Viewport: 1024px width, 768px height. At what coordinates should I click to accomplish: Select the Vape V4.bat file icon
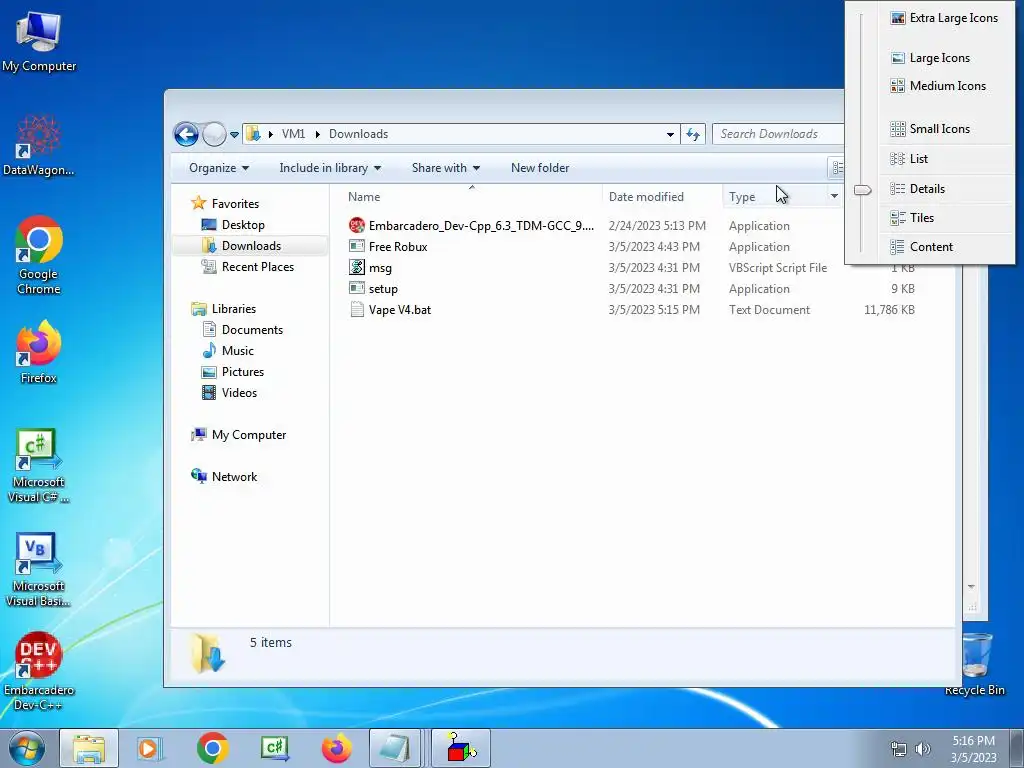357,310
